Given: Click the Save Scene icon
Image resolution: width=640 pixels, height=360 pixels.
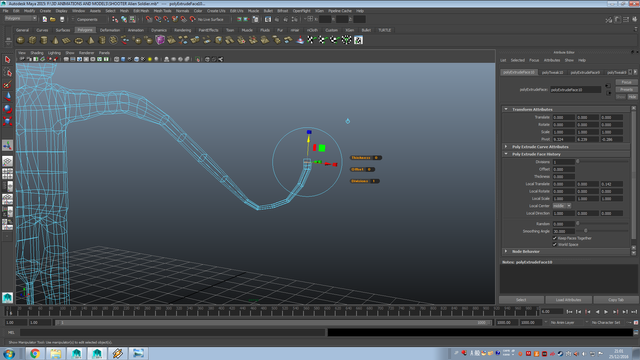Looking at the screenshot, I should [62, 19].
